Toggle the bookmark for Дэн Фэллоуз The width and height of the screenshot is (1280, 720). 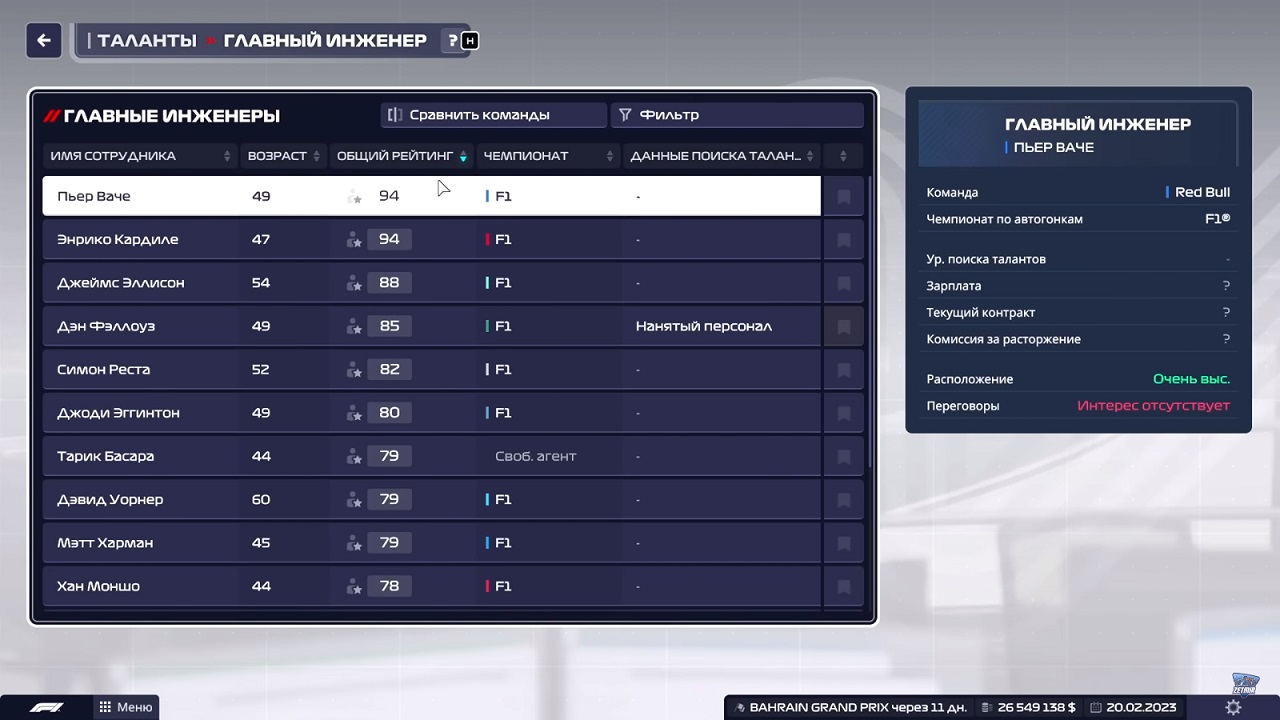(843, 326)
